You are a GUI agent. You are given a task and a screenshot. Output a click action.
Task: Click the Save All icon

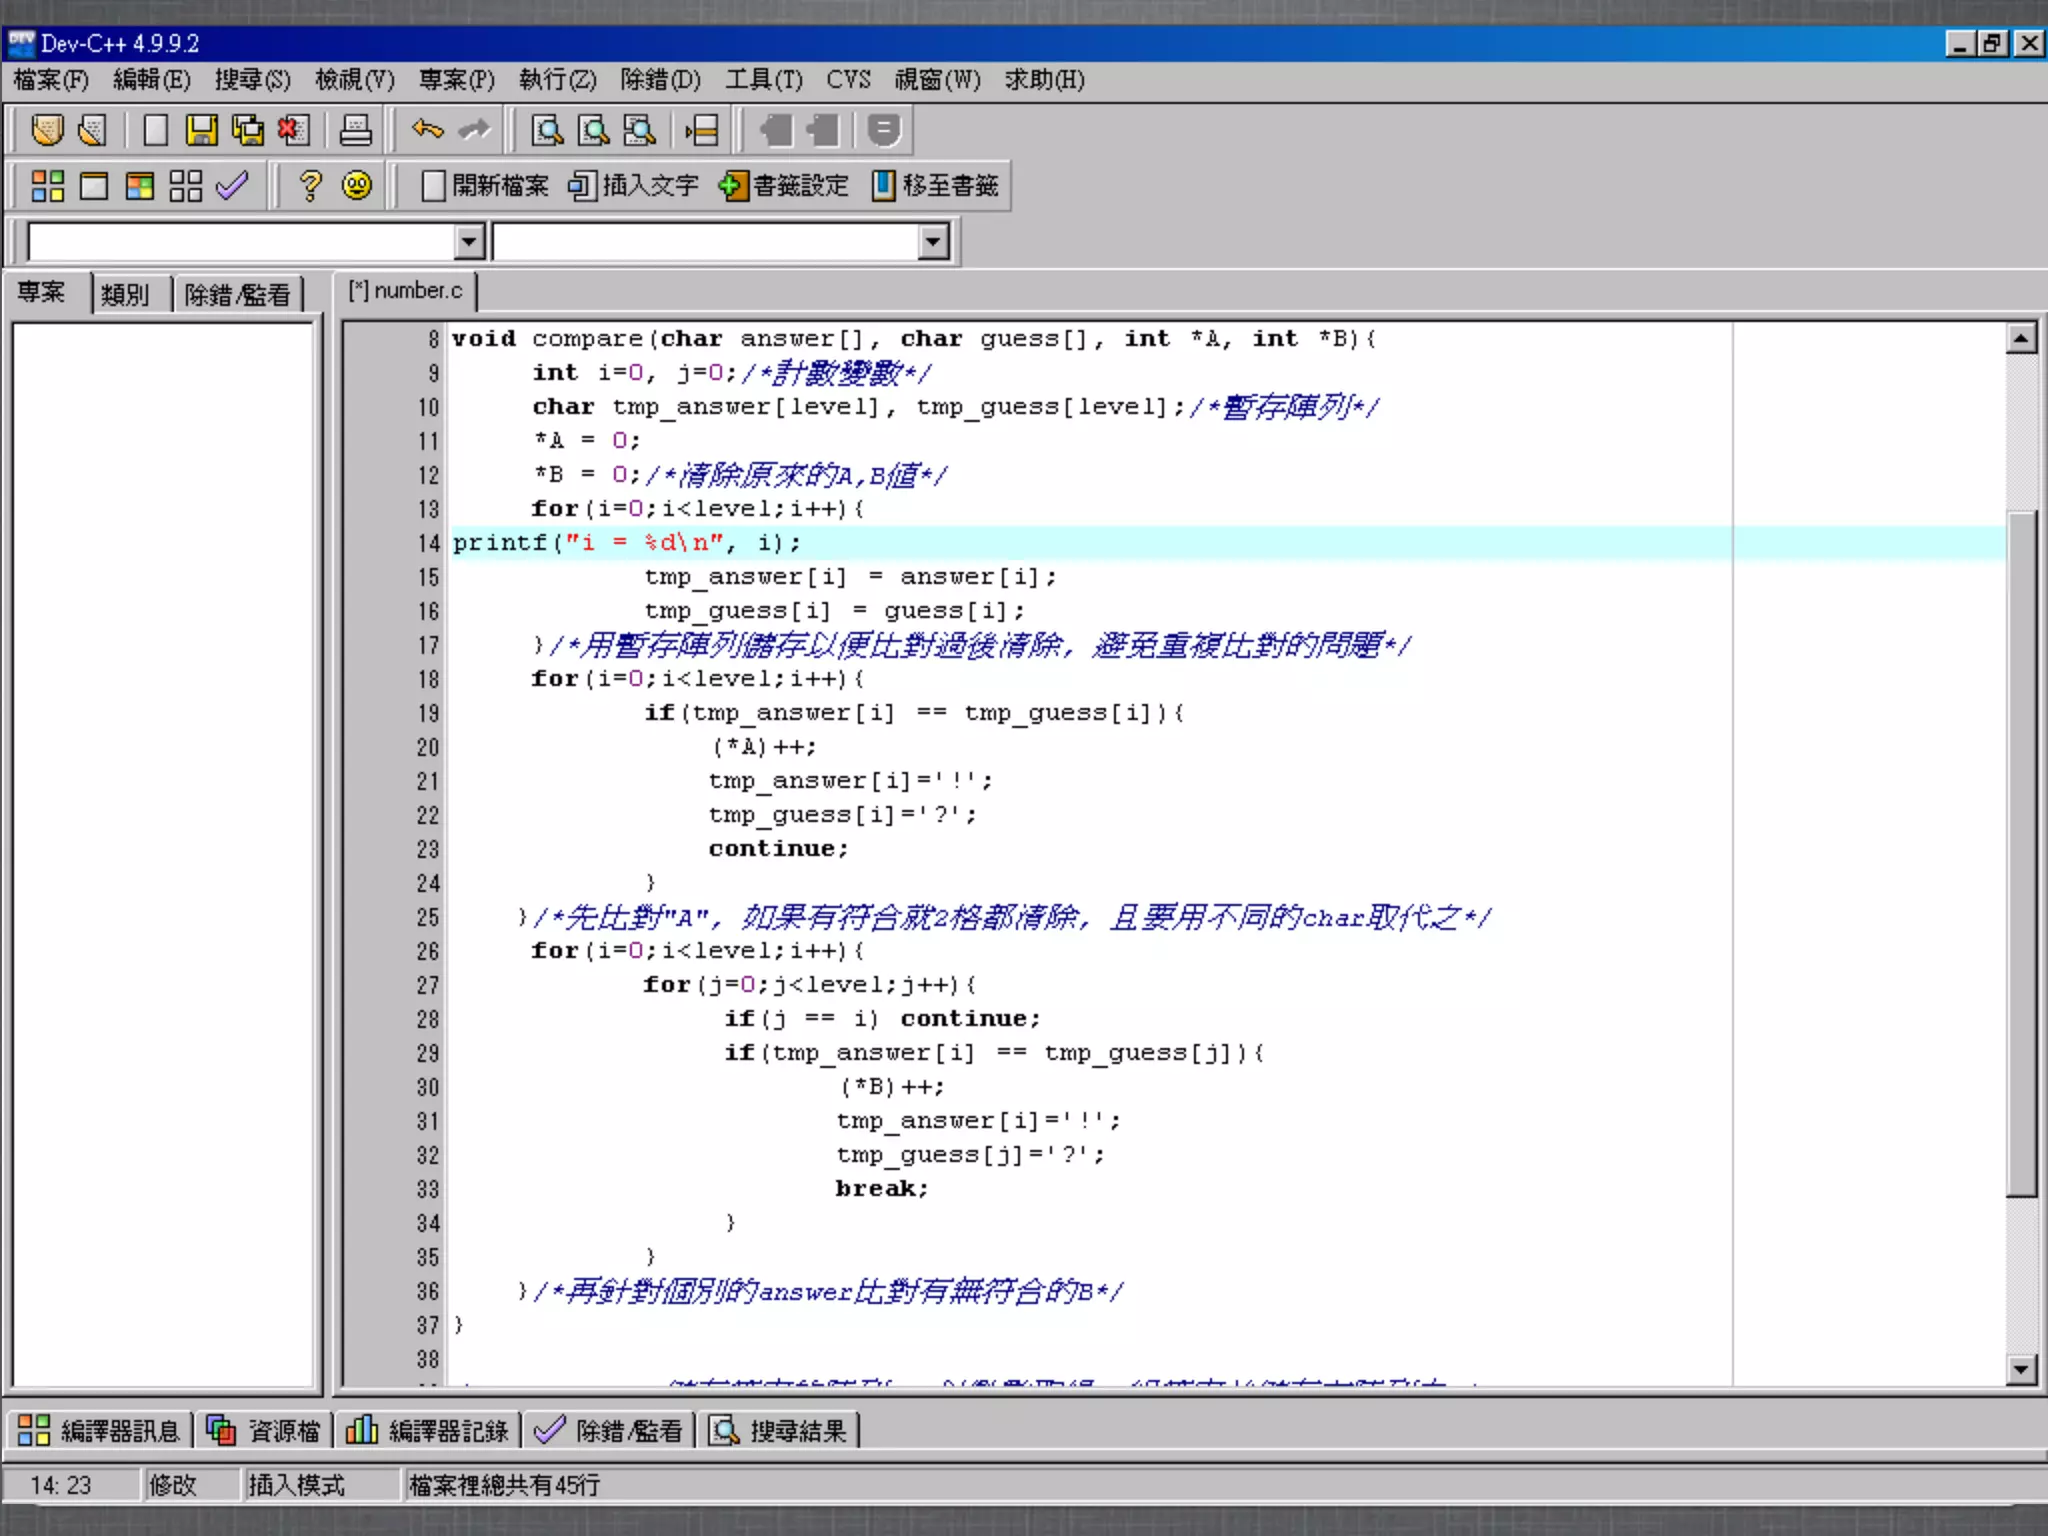click(x=247, y=130)
